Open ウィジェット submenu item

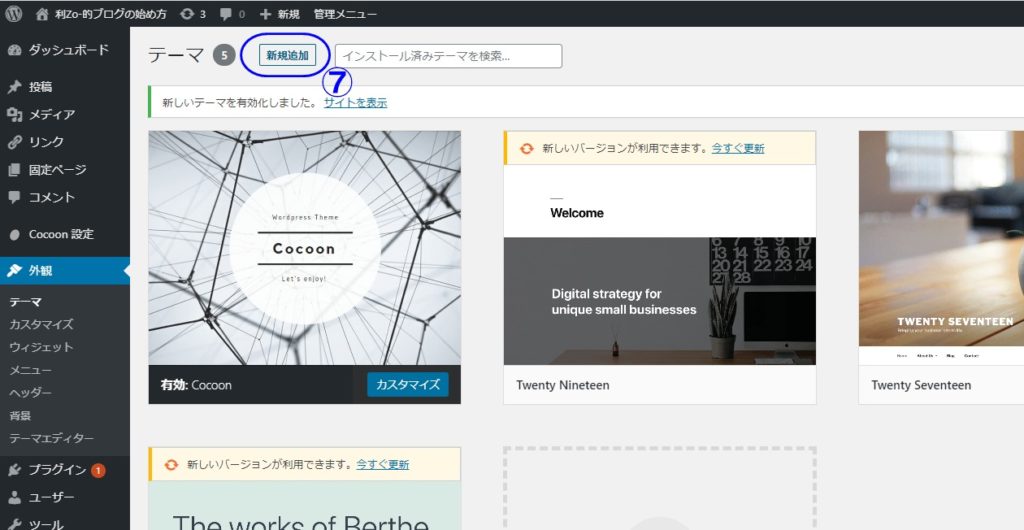tap(41, 347)
